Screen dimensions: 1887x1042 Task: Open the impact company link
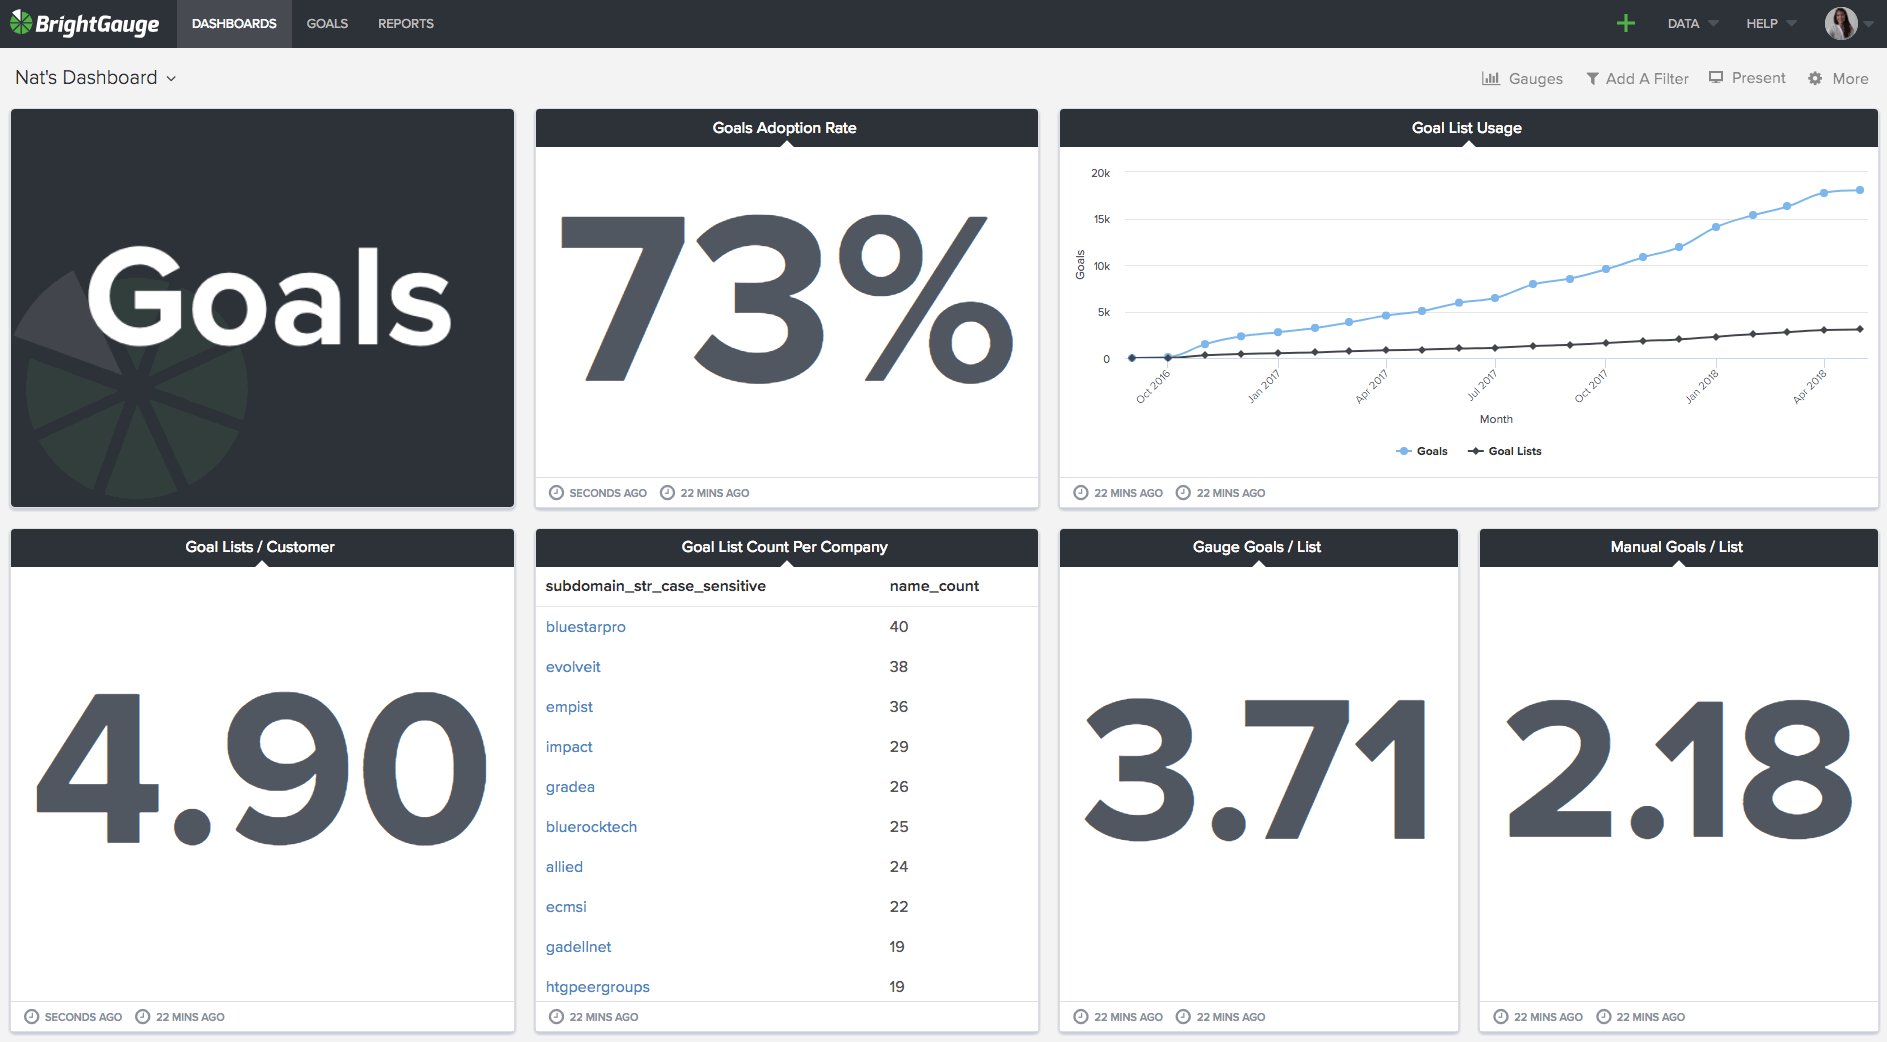tap(569, 746)
